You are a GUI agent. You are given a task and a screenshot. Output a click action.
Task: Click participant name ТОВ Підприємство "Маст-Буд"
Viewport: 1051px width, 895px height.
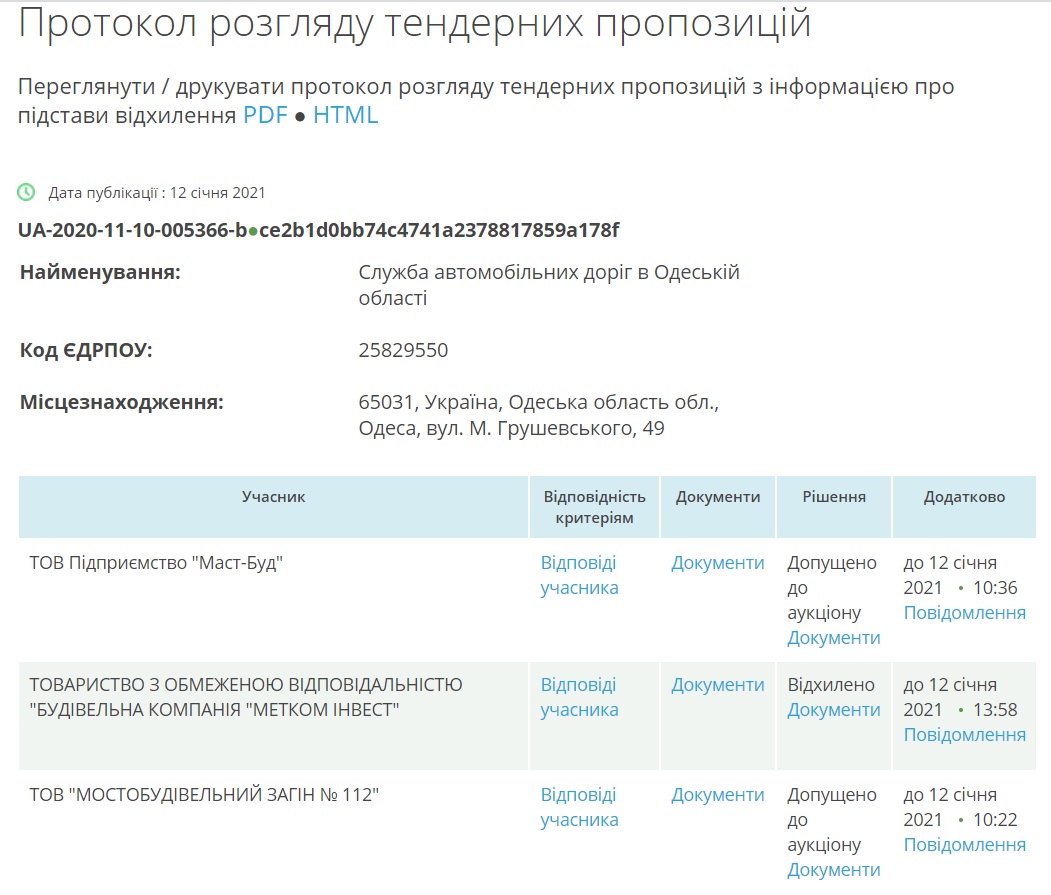pos(156,563)
